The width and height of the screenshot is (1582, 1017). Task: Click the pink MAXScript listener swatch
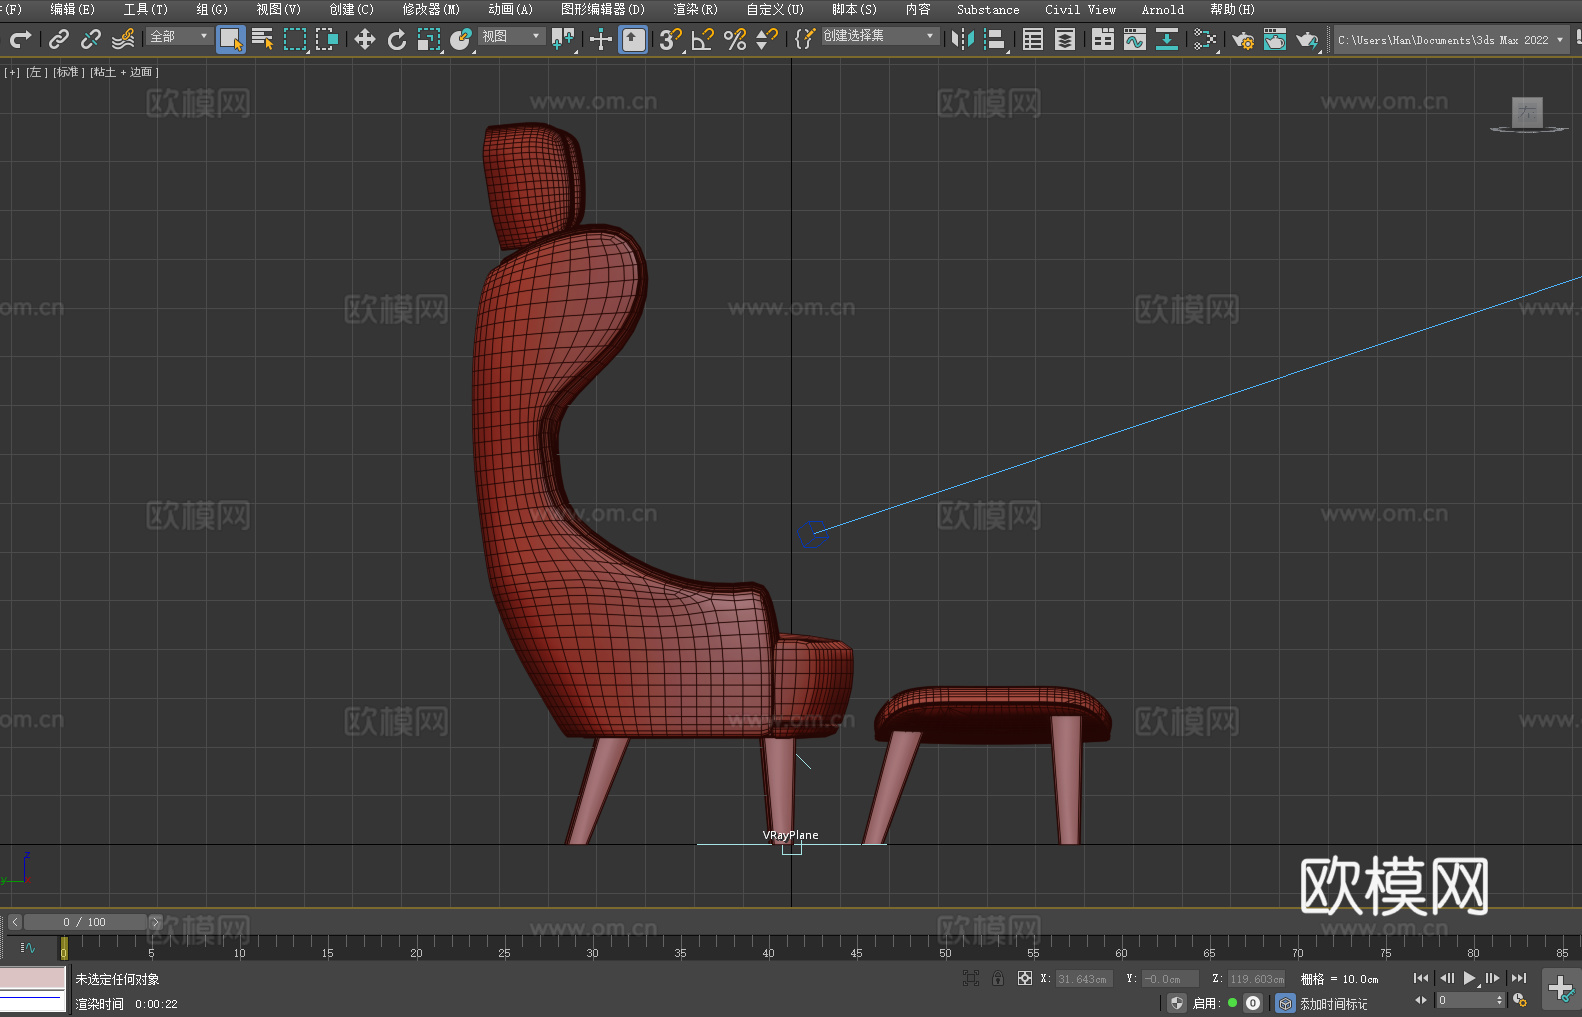click(32, 978)
